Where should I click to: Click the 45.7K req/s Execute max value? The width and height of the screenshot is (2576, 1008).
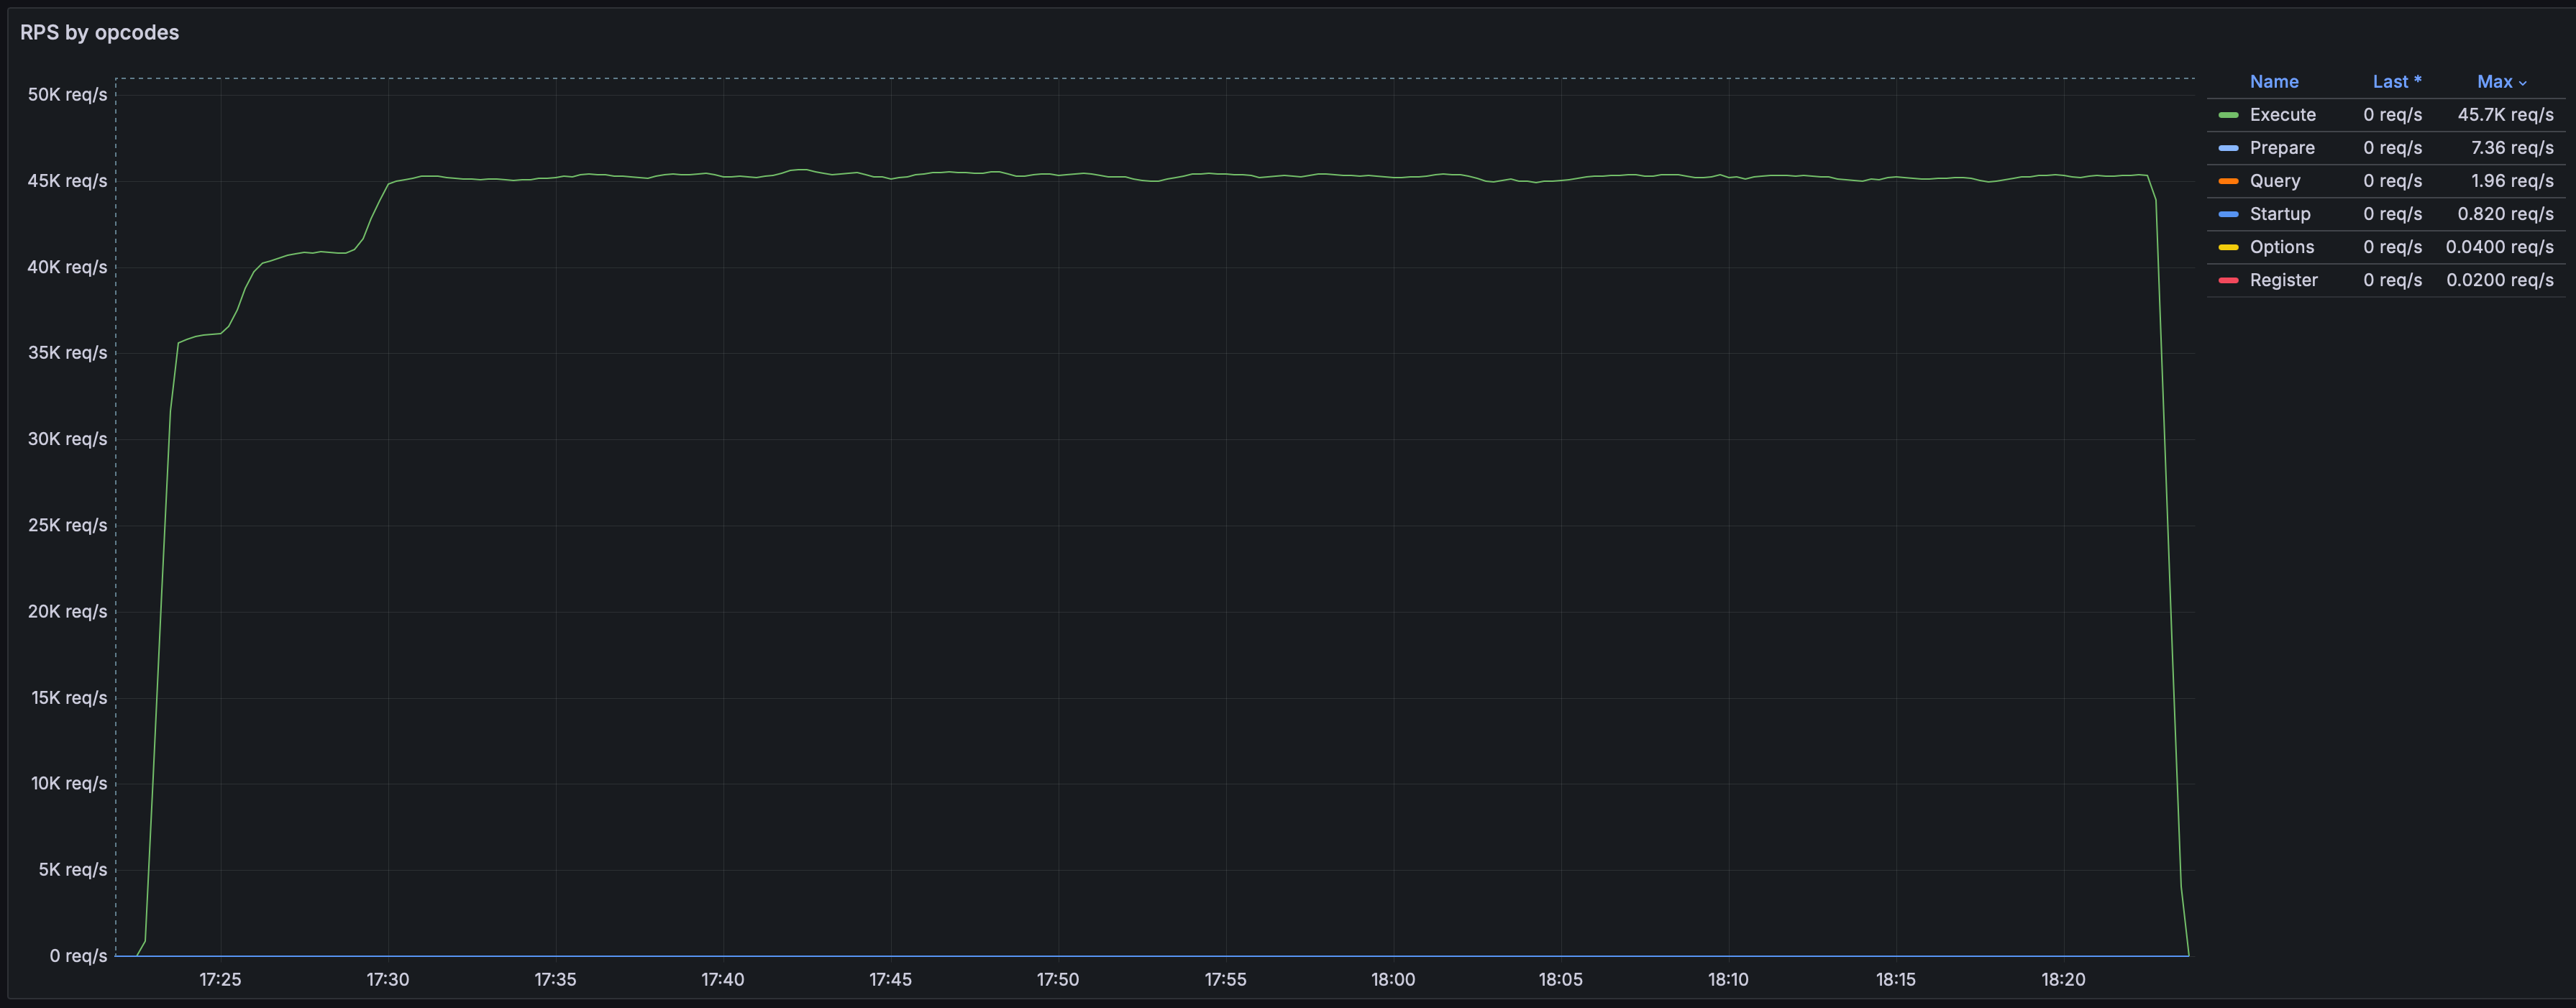click(2505, 115)
